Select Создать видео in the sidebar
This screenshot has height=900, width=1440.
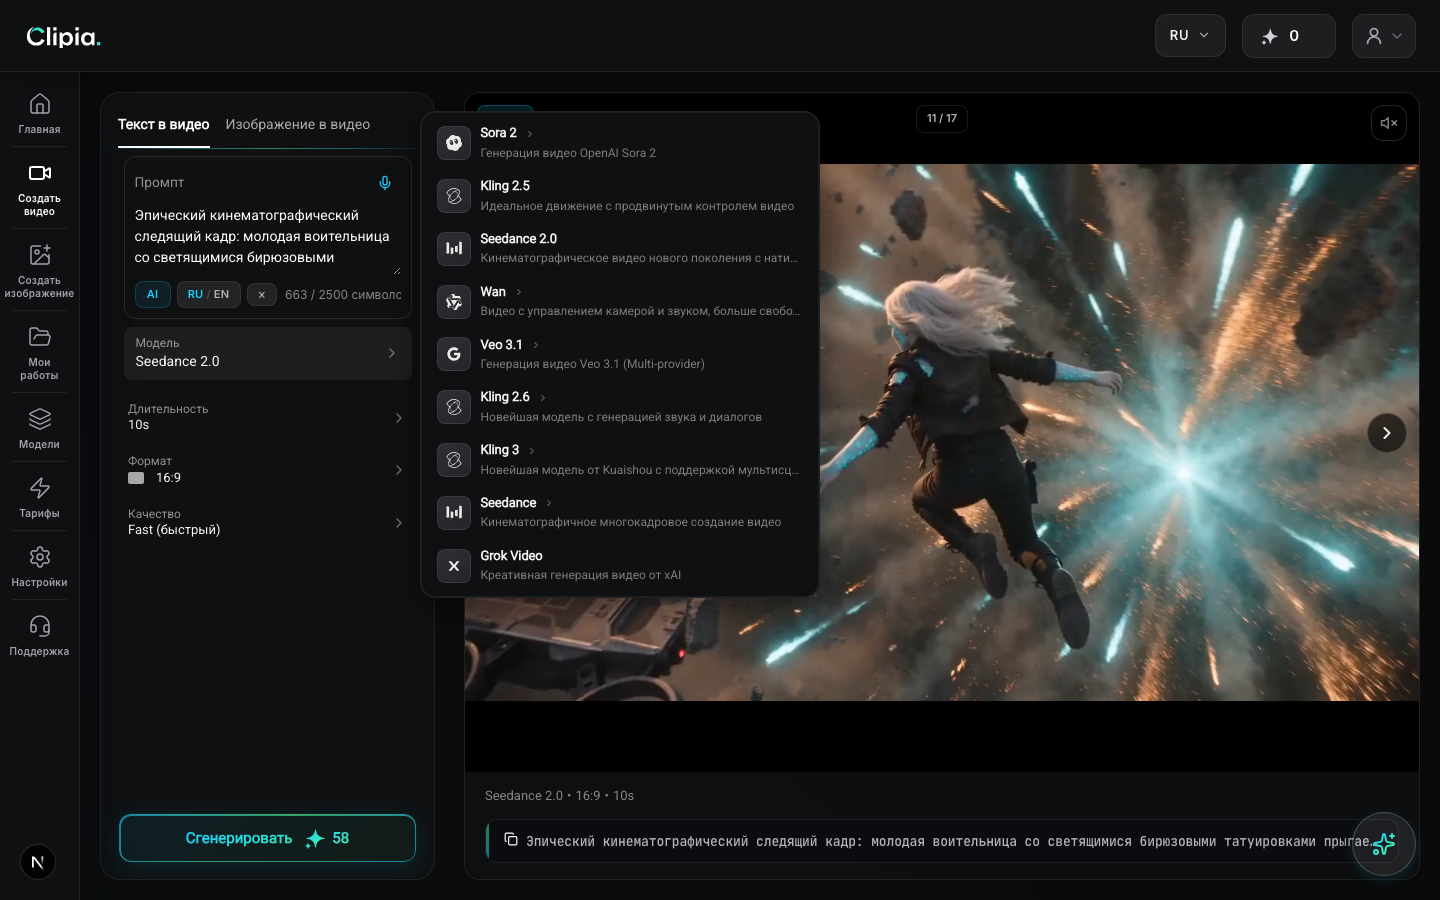pos(39,189)
